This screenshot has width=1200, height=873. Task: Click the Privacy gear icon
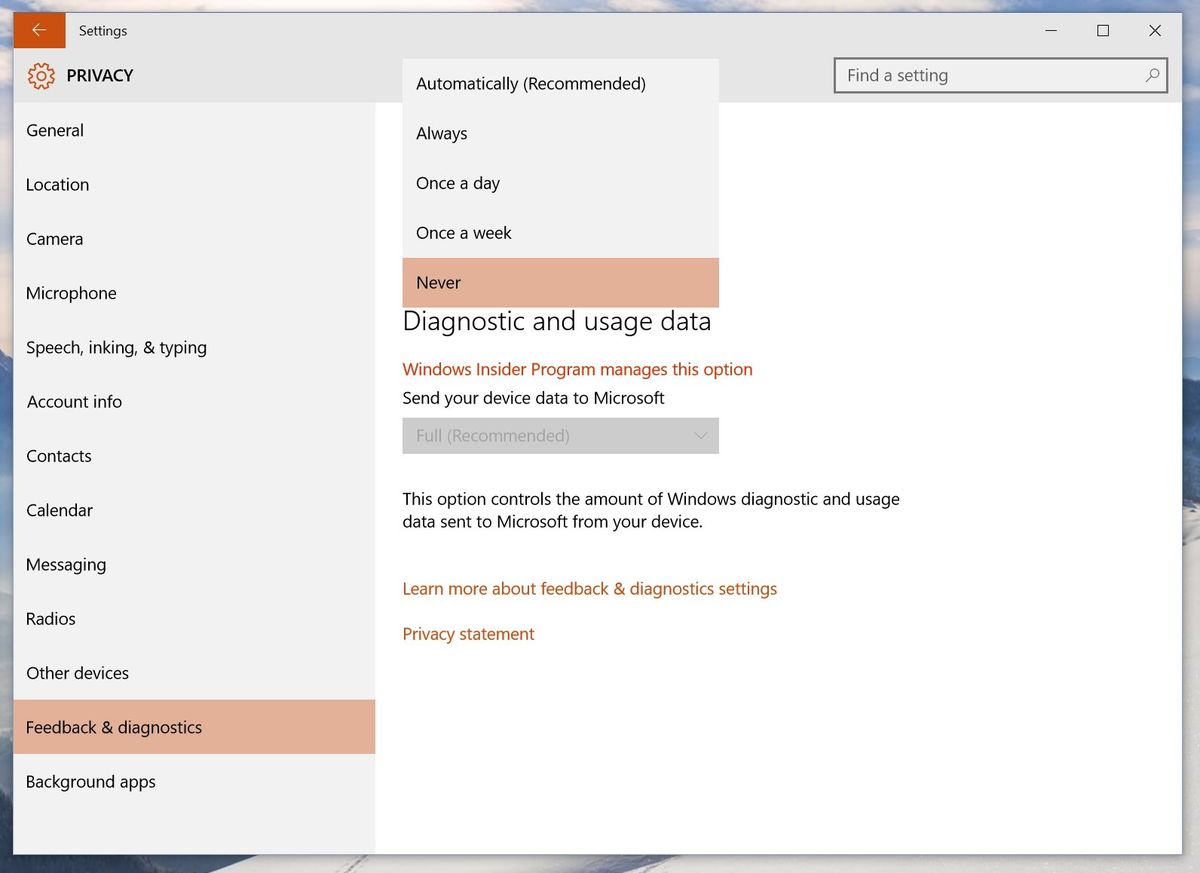pos(40,75)
